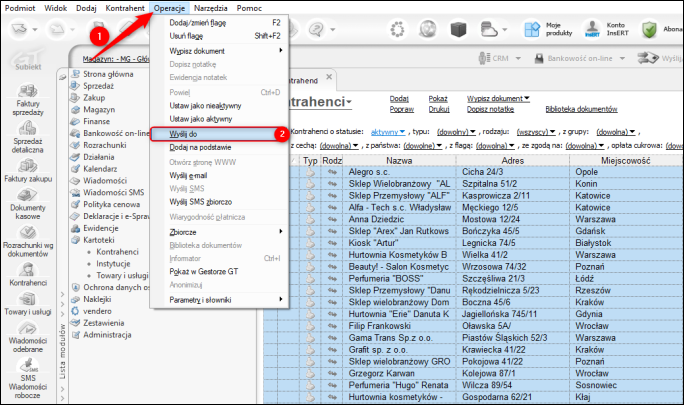Select the row 'Alegro s.c.'

(x=473, y=172)
